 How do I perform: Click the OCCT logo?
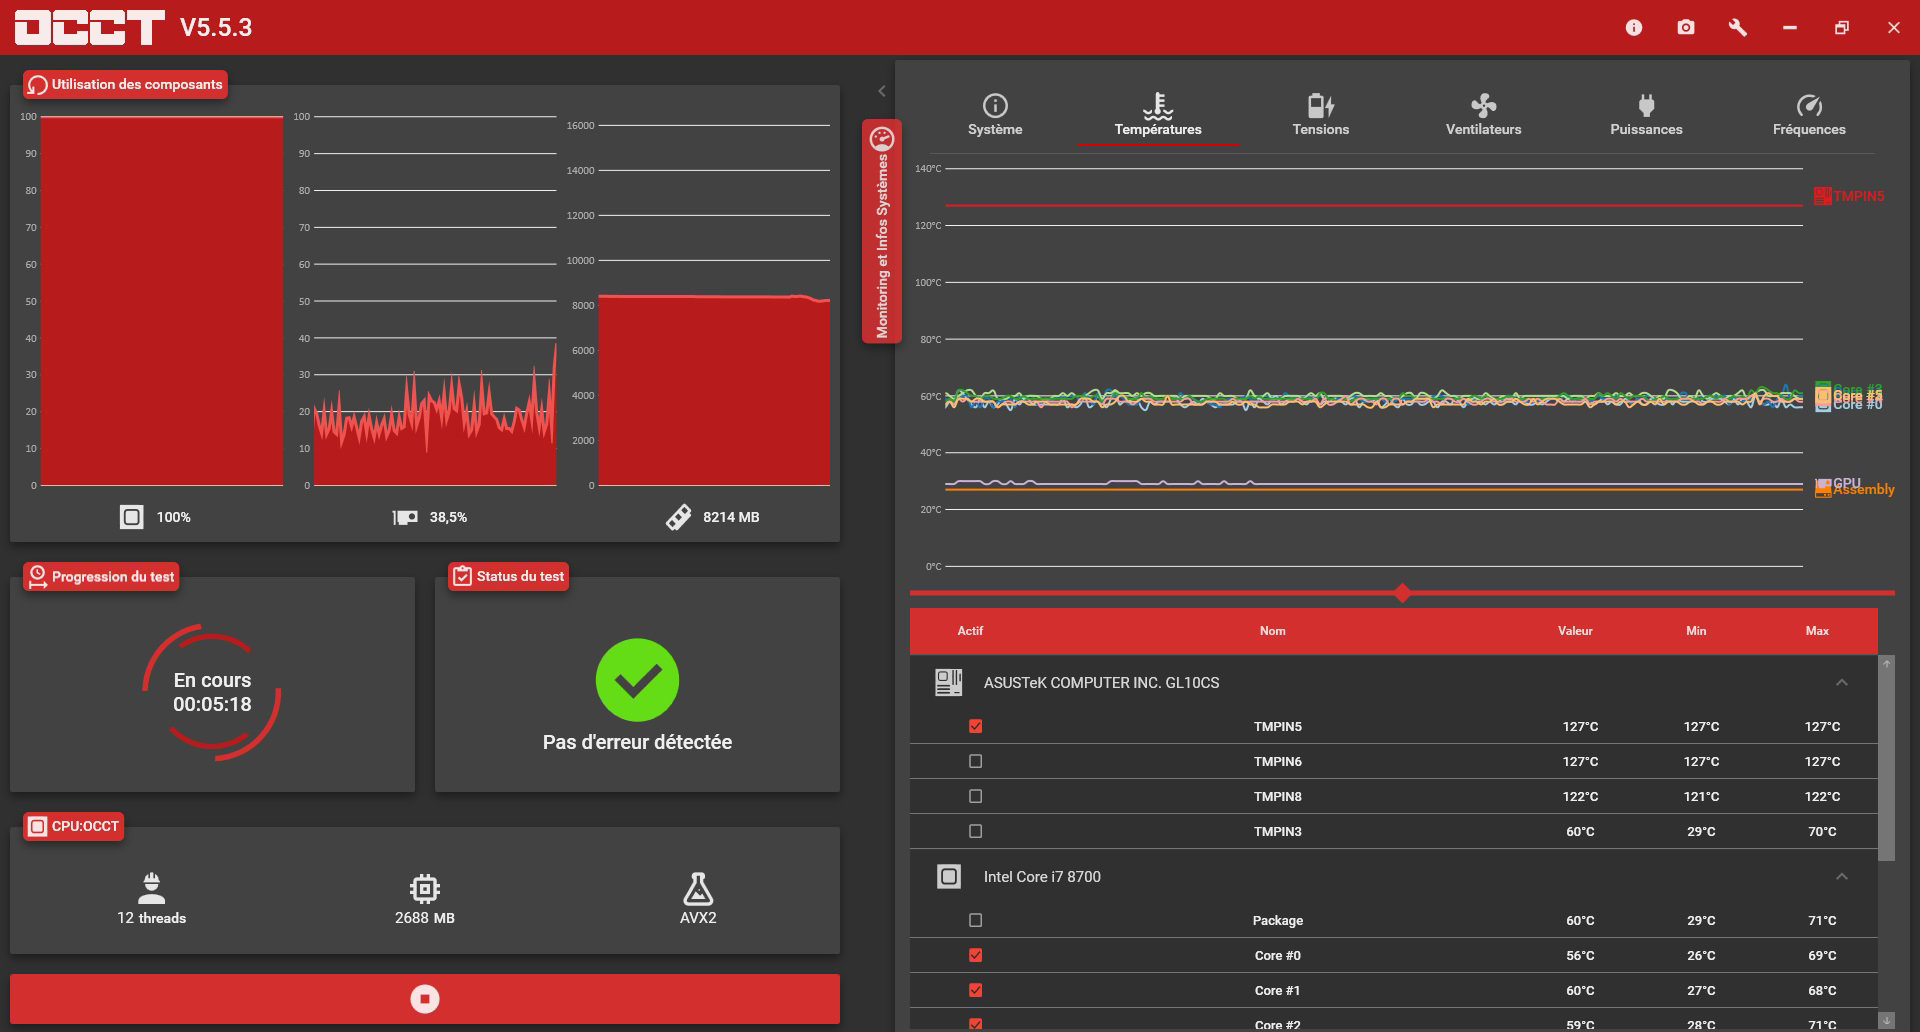point(89,27)
